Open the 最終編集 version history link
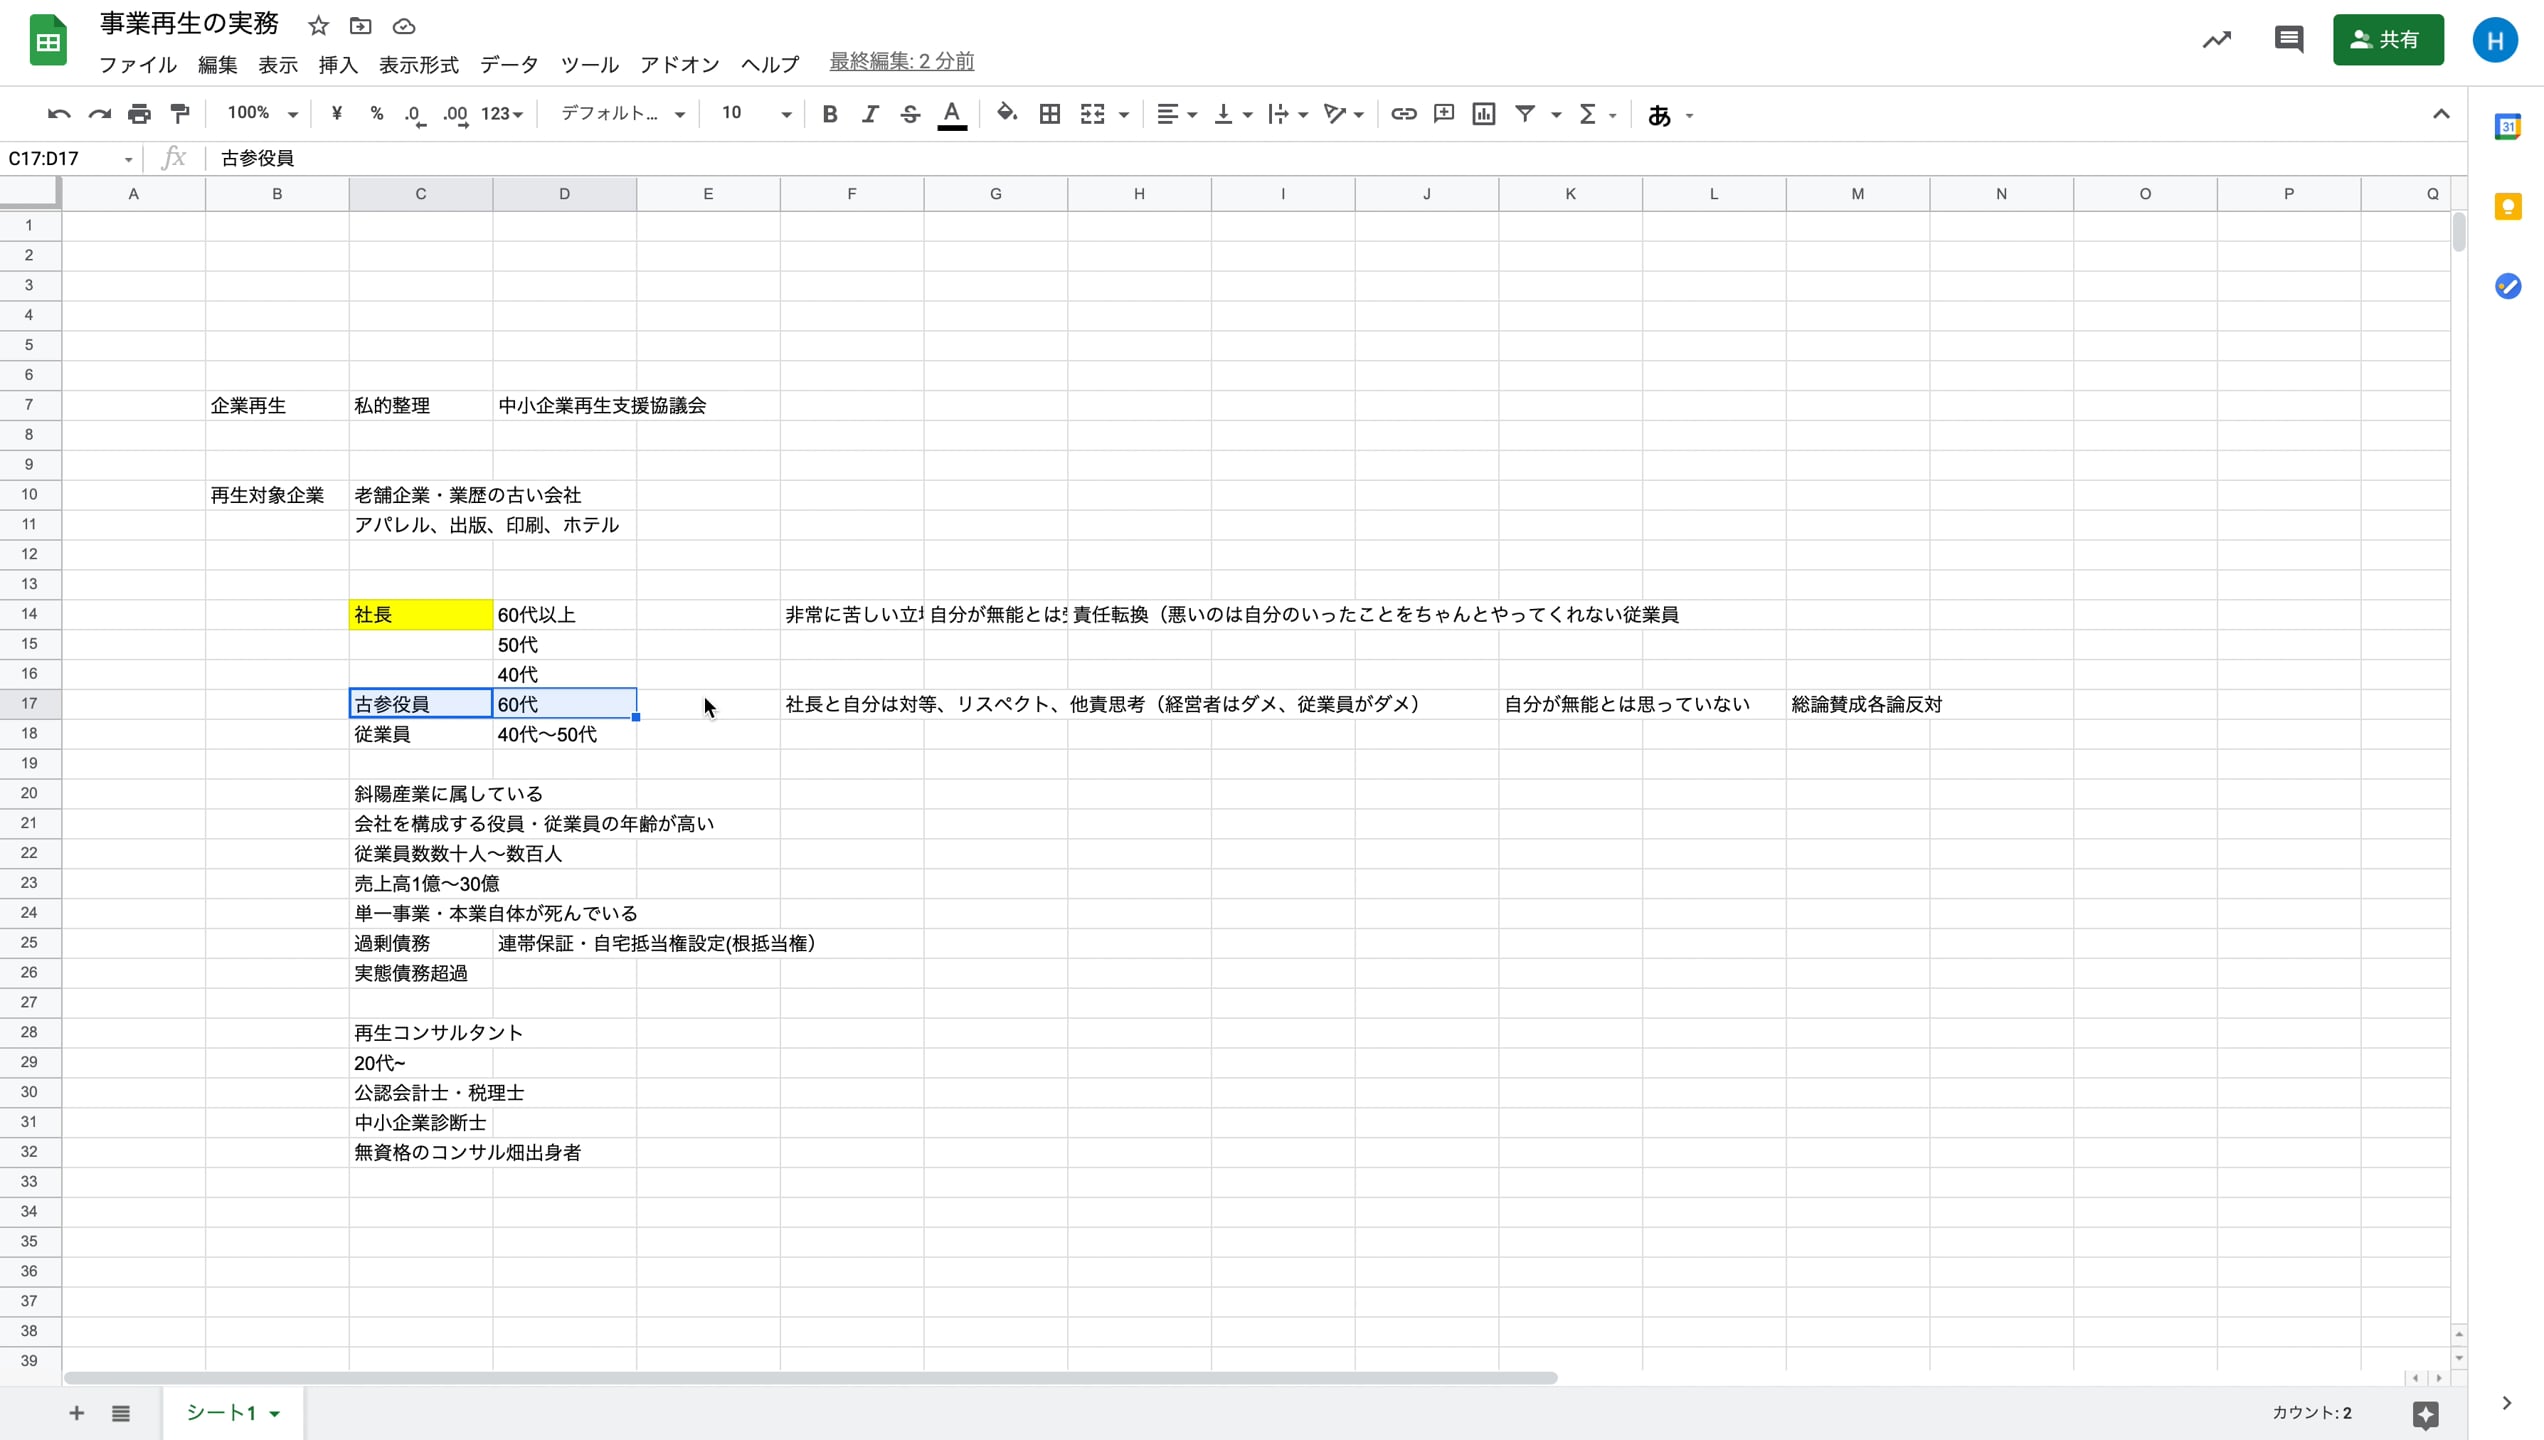The width and height of the screenshot is (2544, 1440). pyautogui.click(x=900, y=60)
